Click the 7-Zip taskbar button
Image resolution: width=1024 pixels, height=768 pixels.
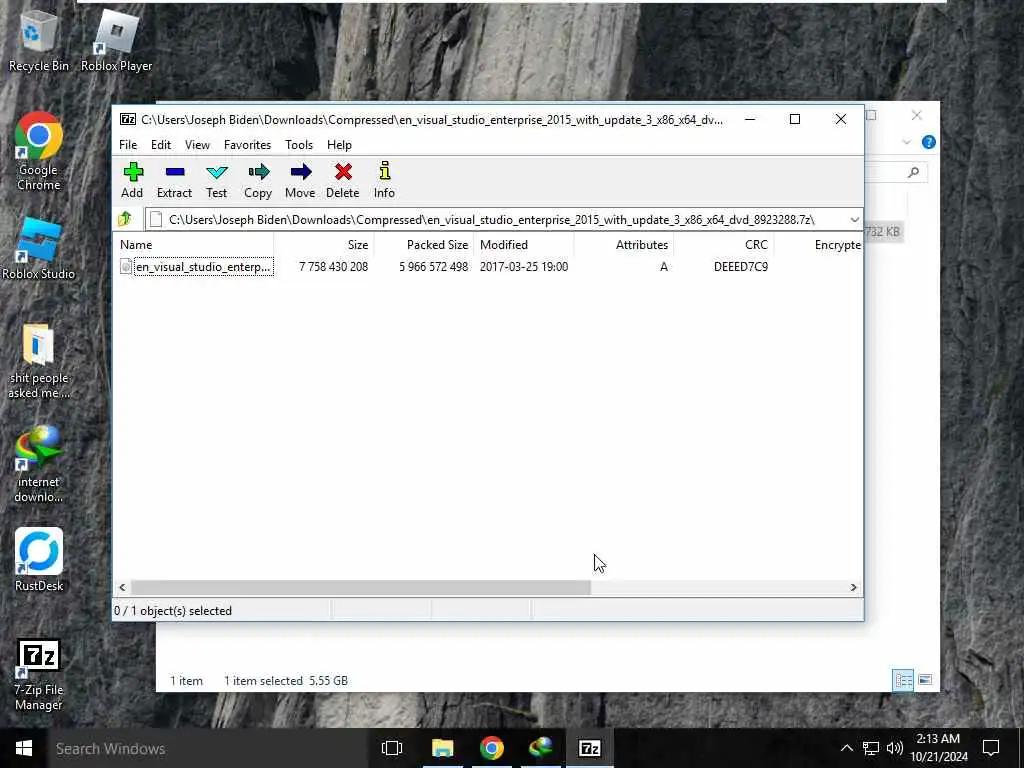(590, 748)
